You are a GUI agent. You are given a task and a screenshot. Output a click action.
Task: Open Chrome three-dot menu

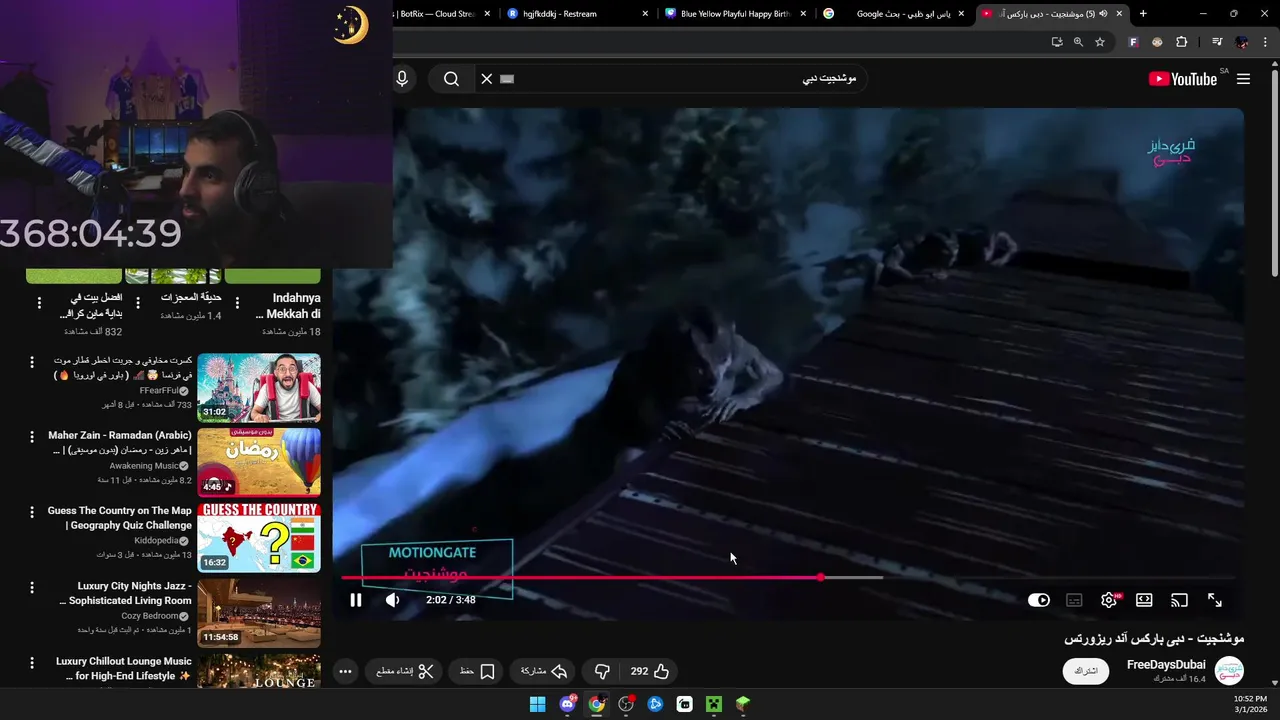(x=1267, y=42)
